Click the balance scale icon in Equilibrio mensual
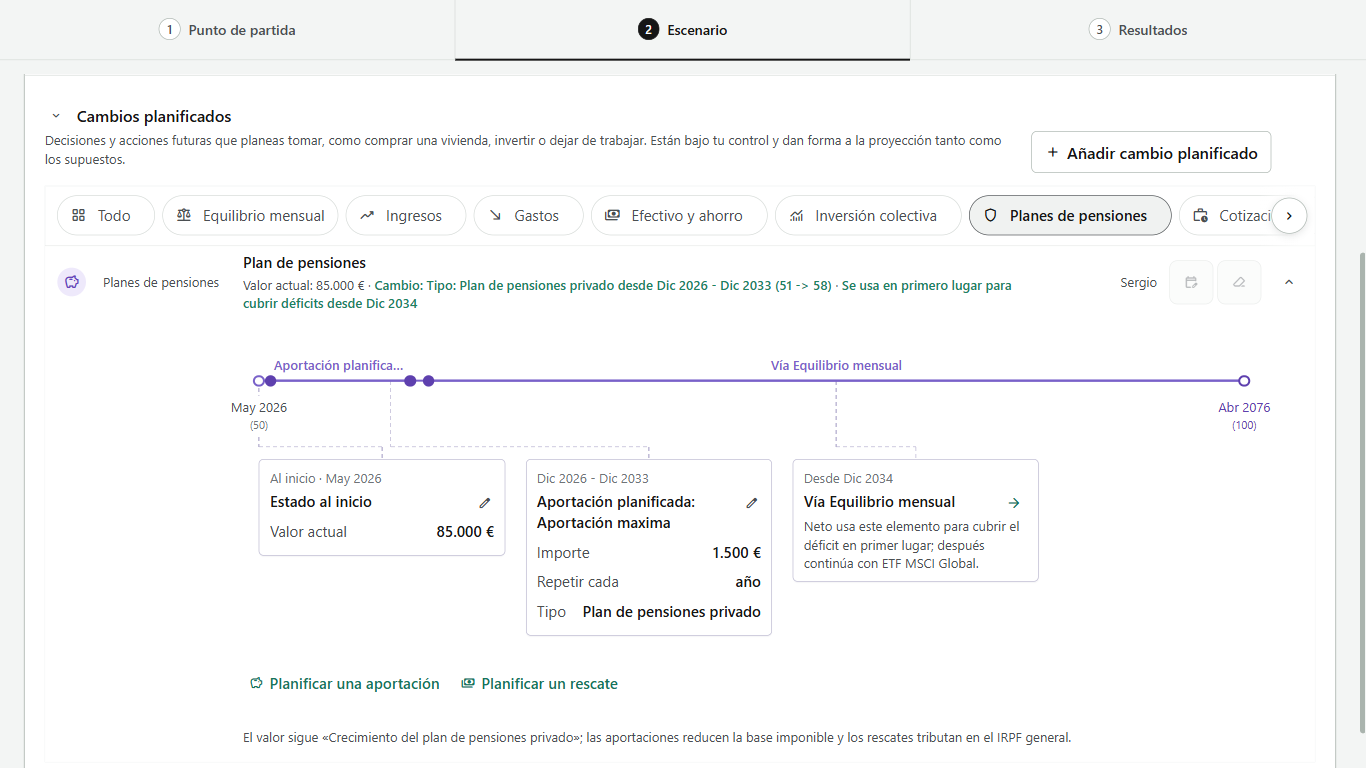Viewport: 1366px width, 768px height. pos(184,215)
